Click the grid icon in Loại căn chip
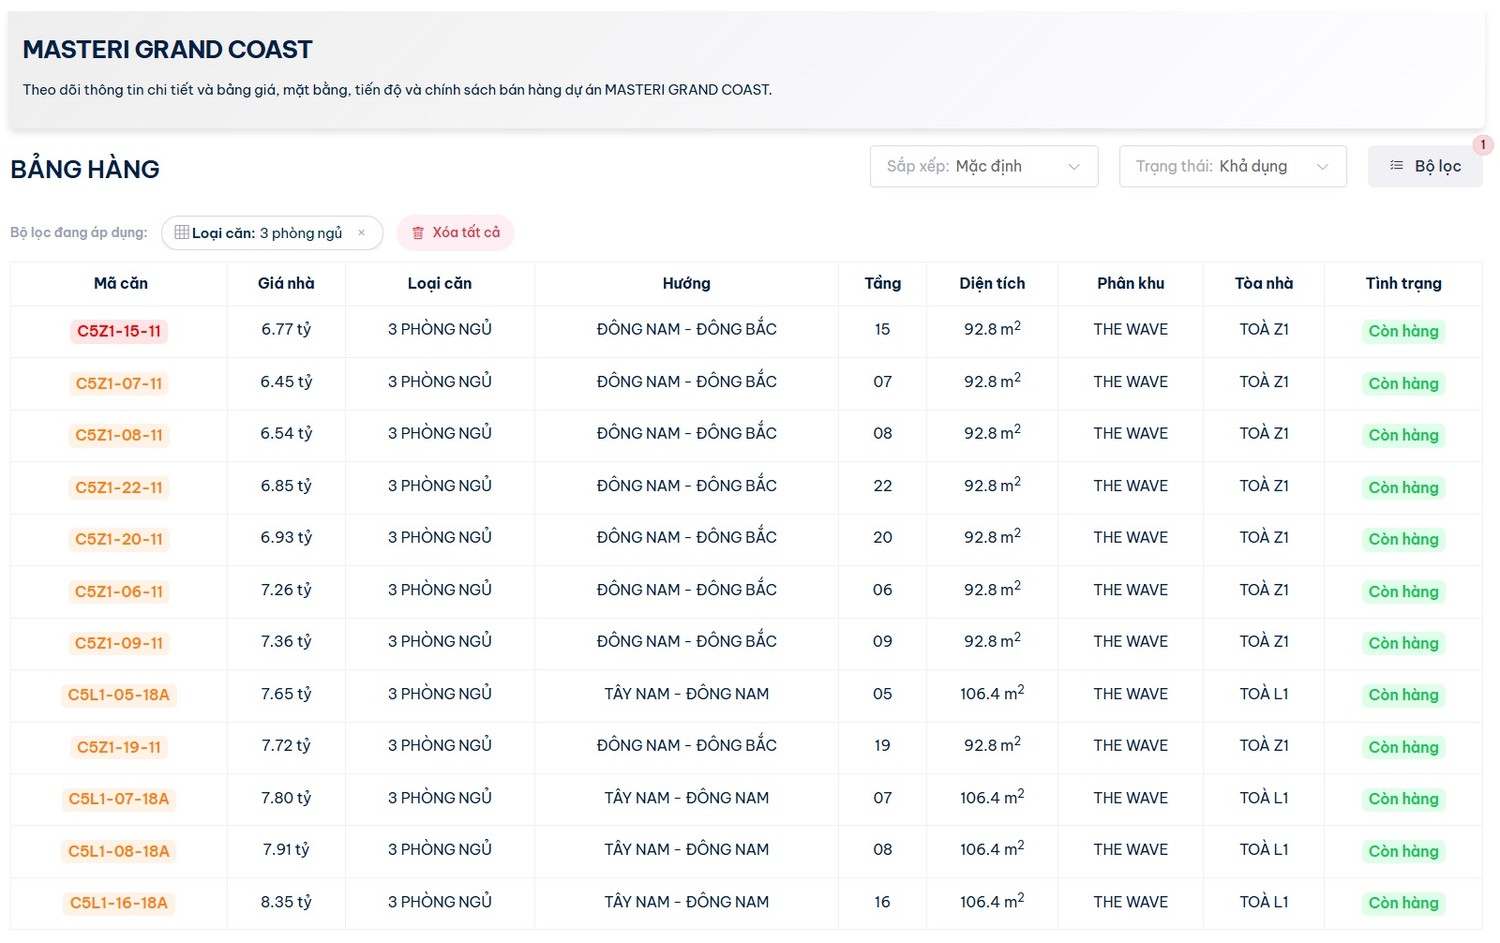1500x943 pixels. click(x=181, y=233)
